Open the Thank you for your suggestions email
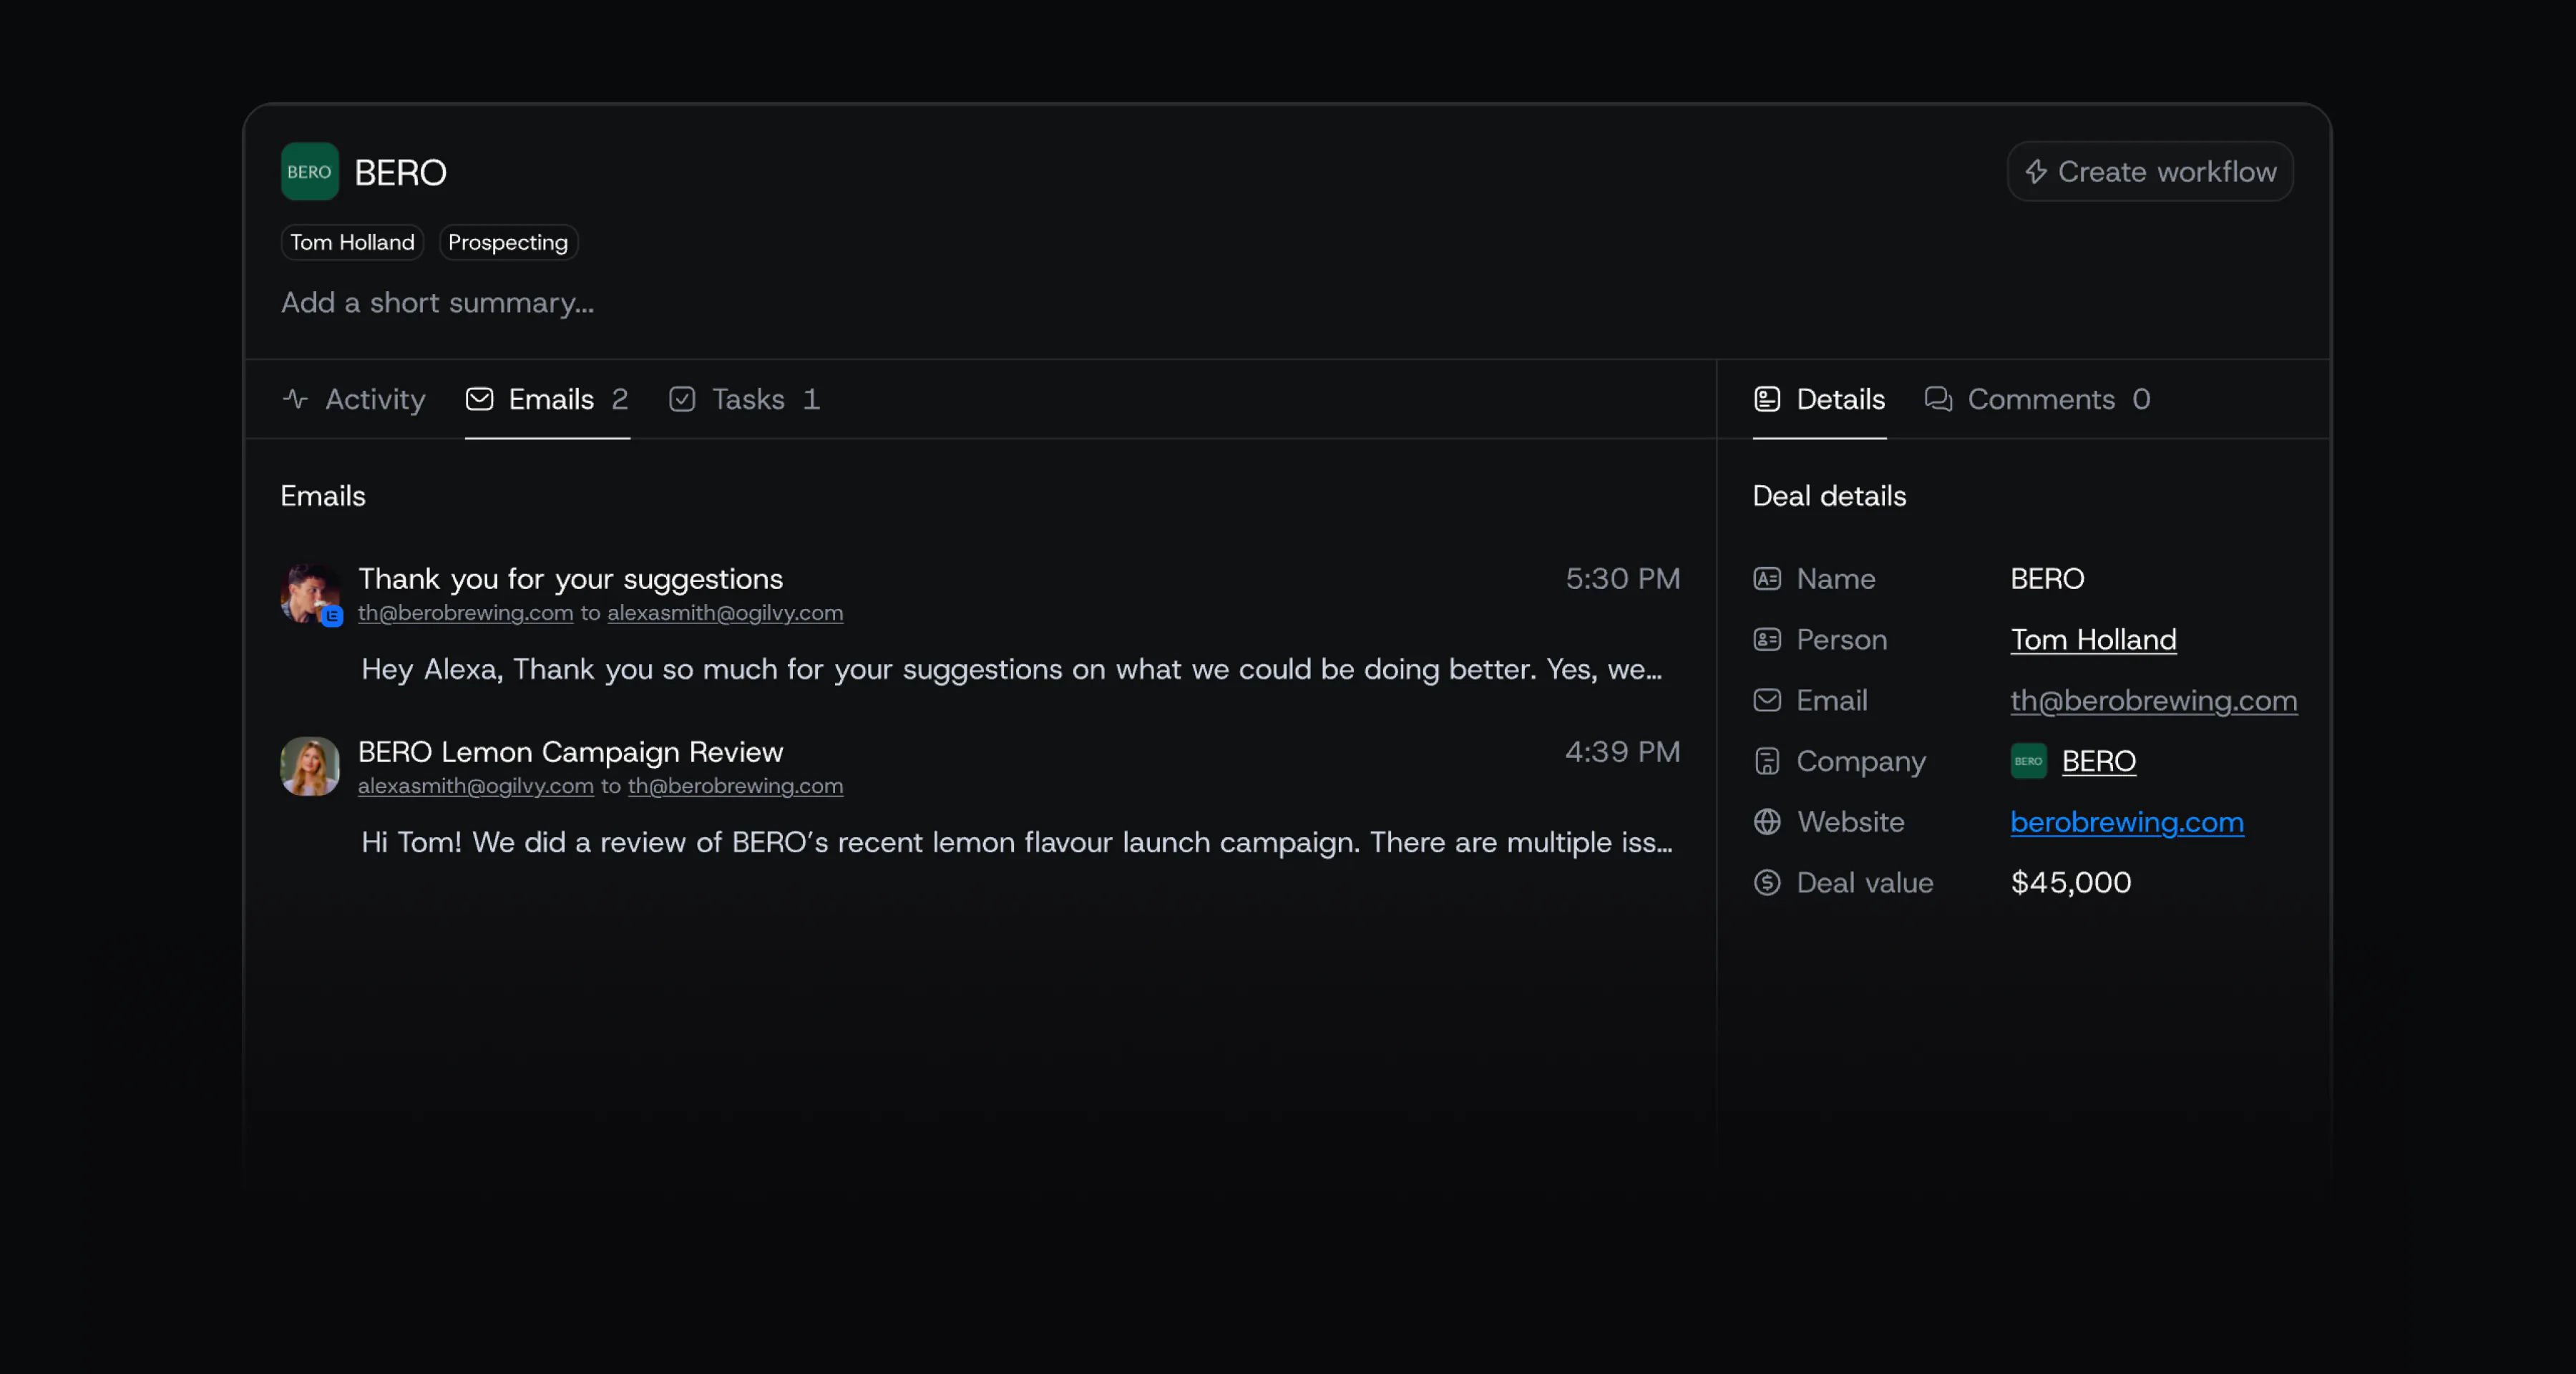Image resolution: width=2576 pixels, height=1374 pixels. click(570, 578)
